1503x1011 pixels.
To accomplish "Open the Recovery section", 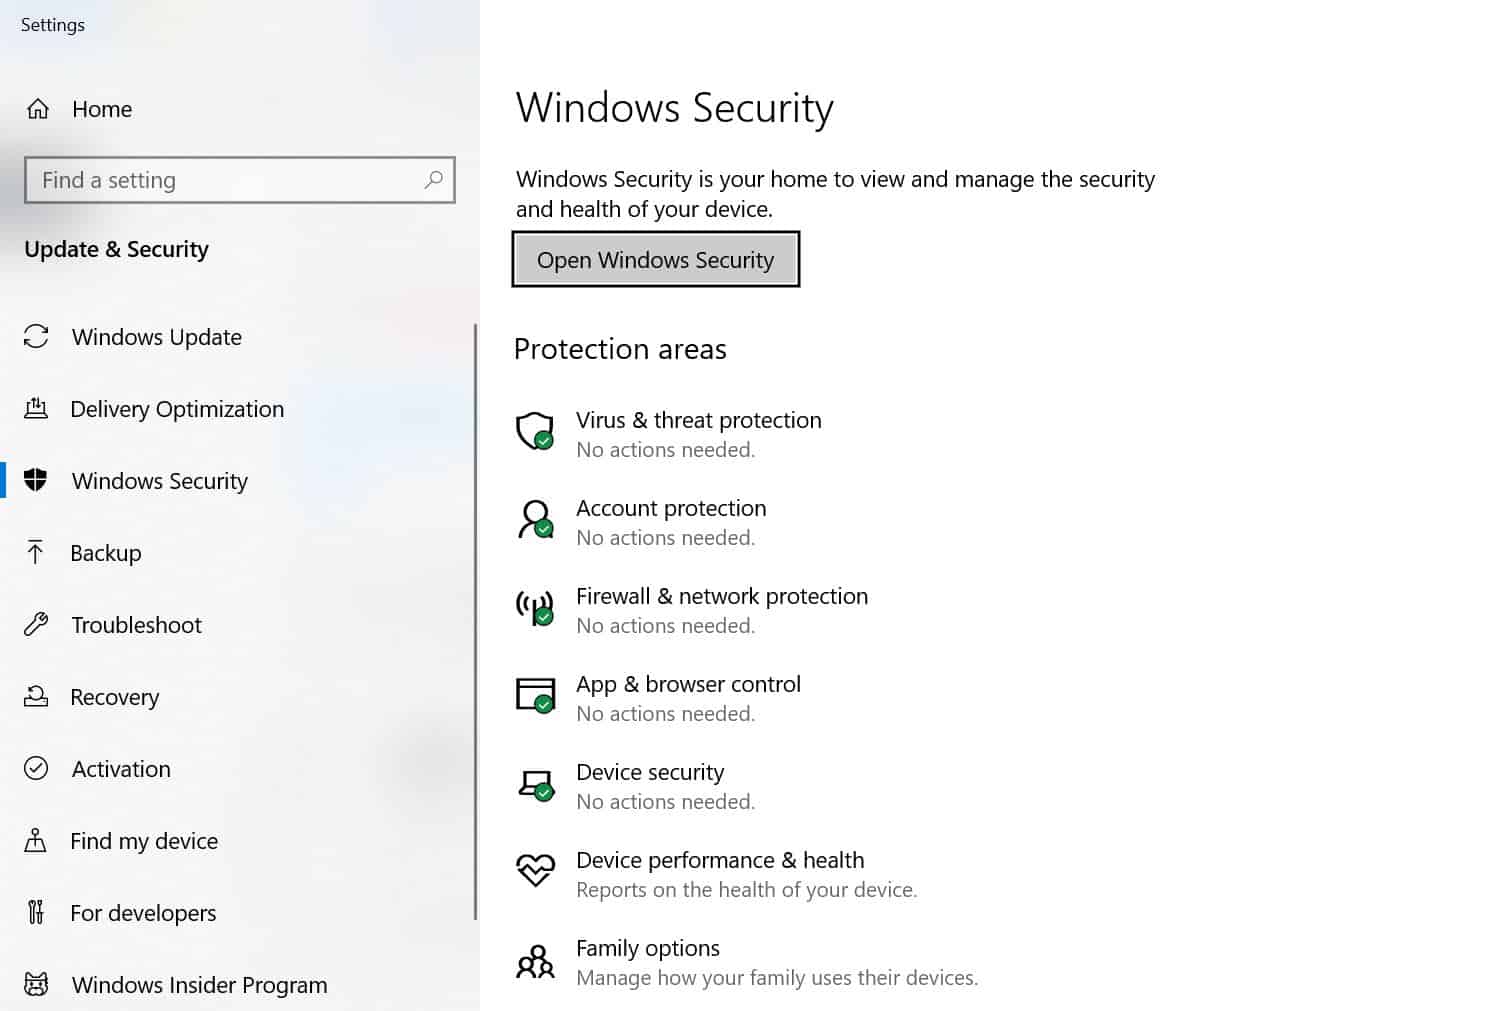I will point(114,696).
